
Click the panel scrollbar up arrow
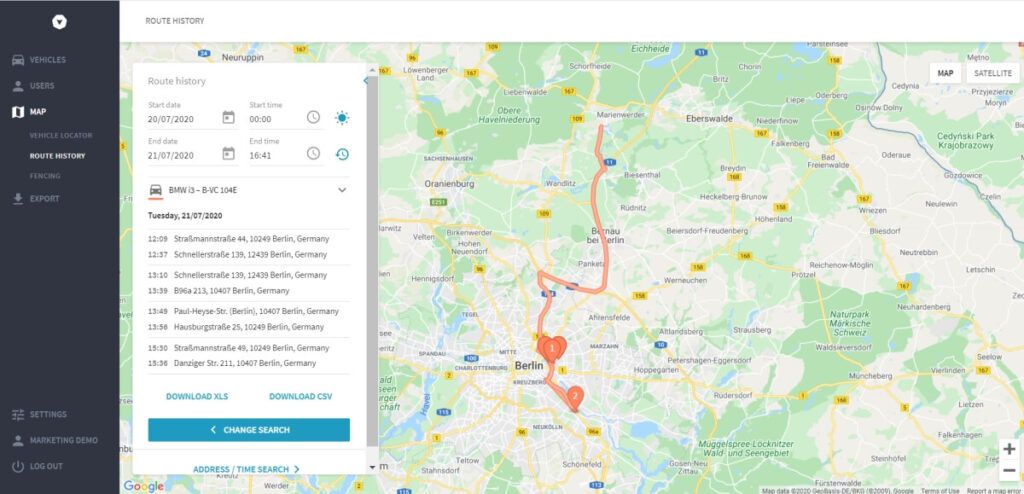tap(372, 69)
